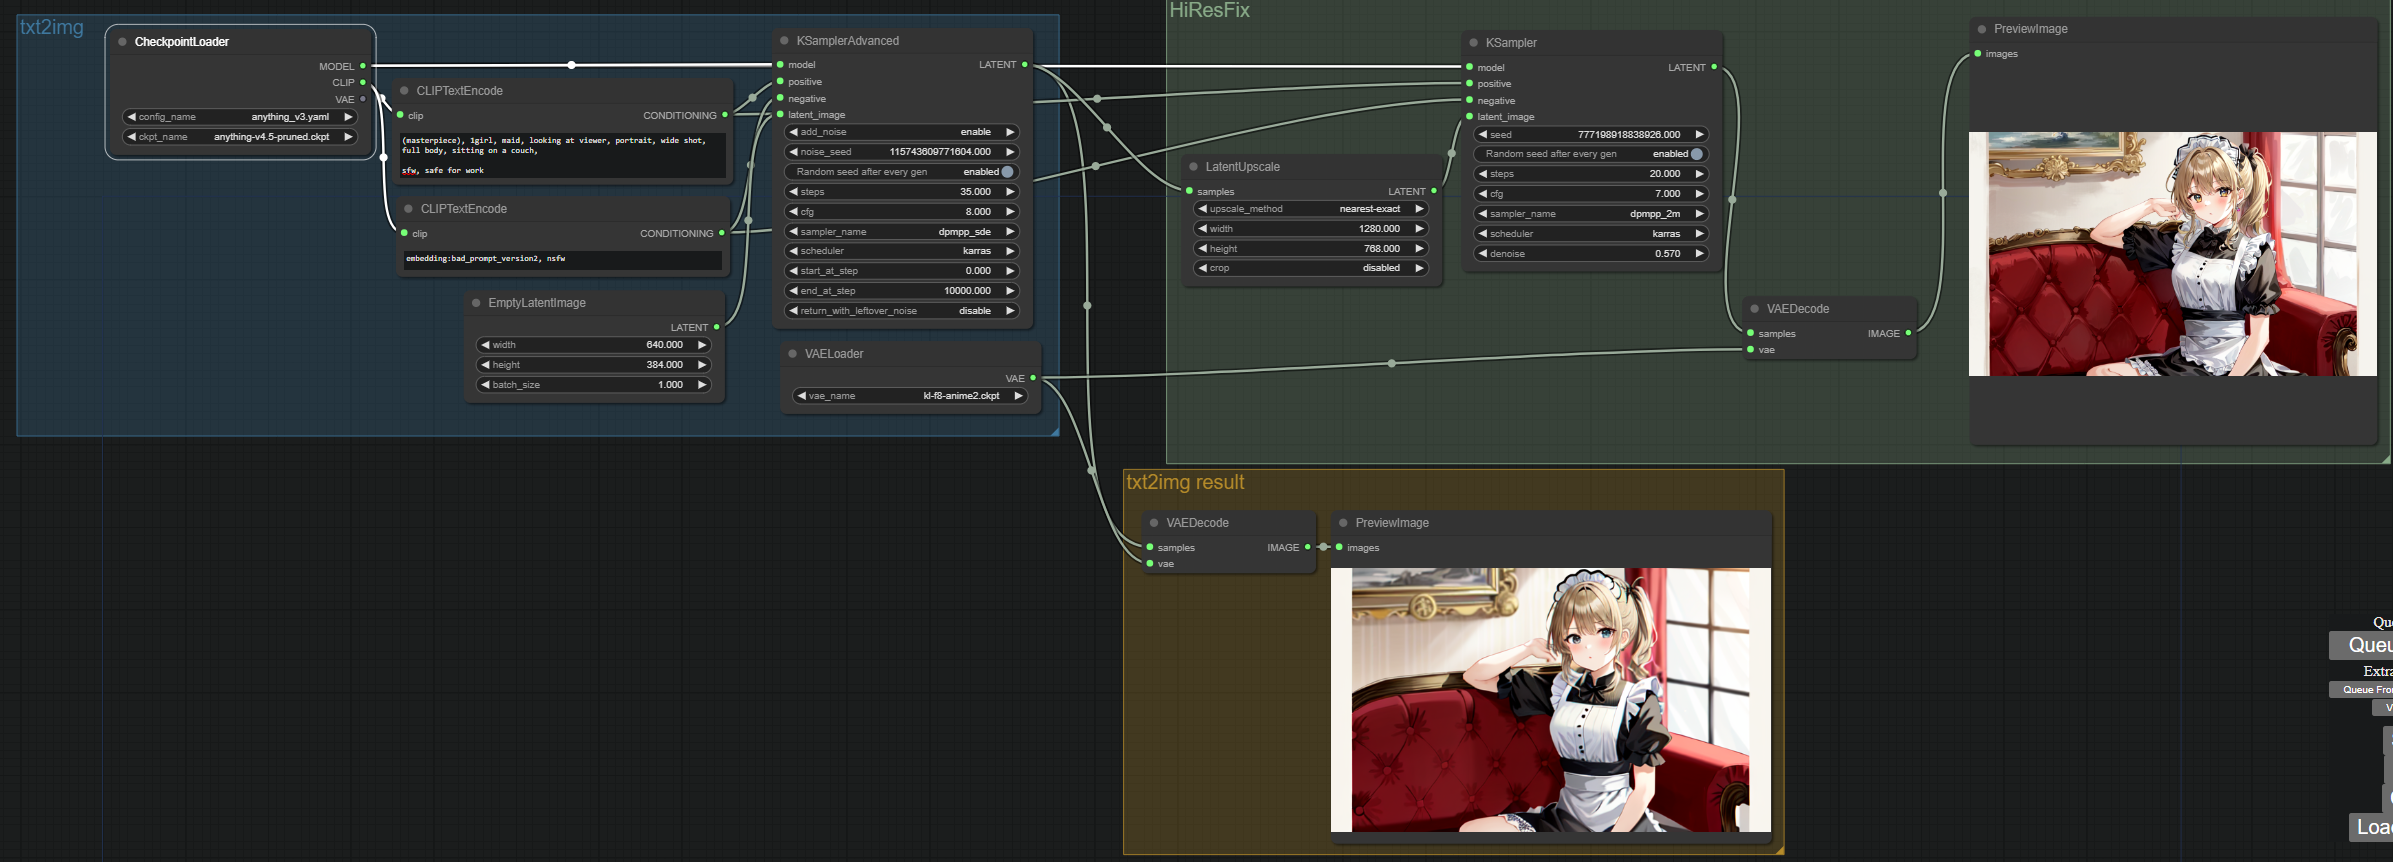The width and height of the screenshot is (2393, 862).
Task: Open the crop dropdown in LatentUpscale
Action: point(1310,268)
